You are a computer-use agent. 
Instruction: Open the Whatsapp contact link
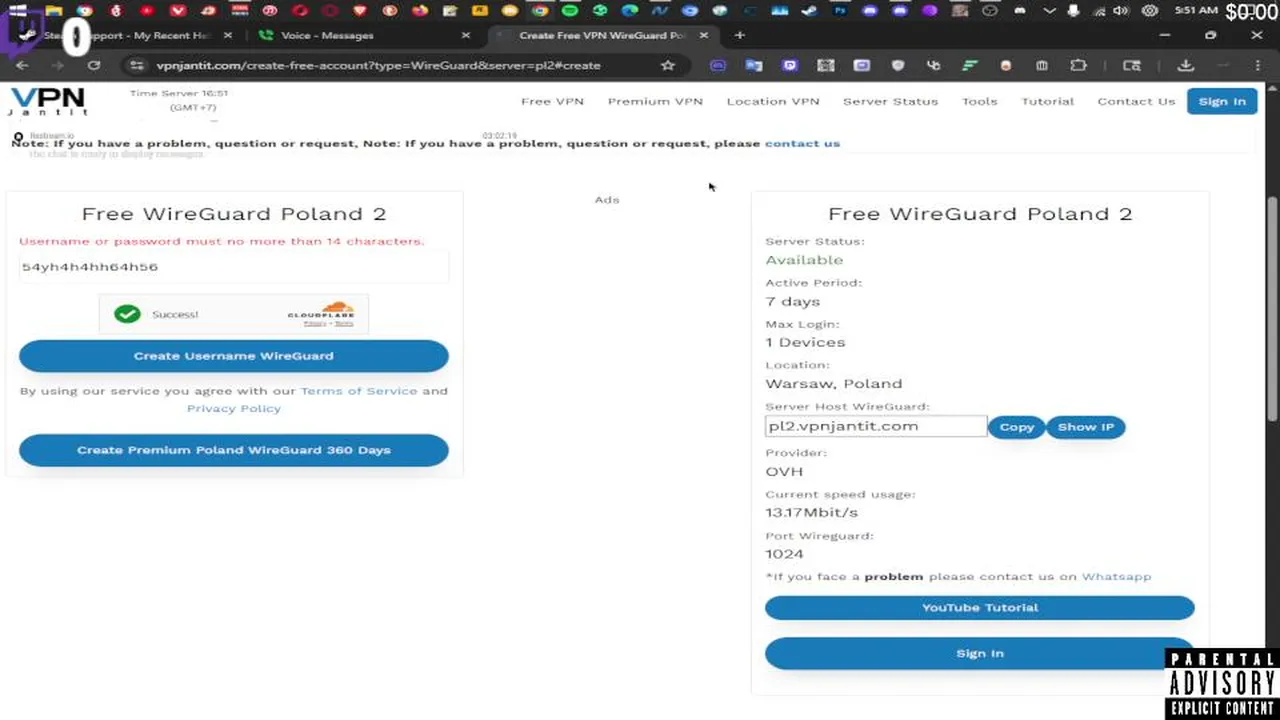pos(1116,576)
